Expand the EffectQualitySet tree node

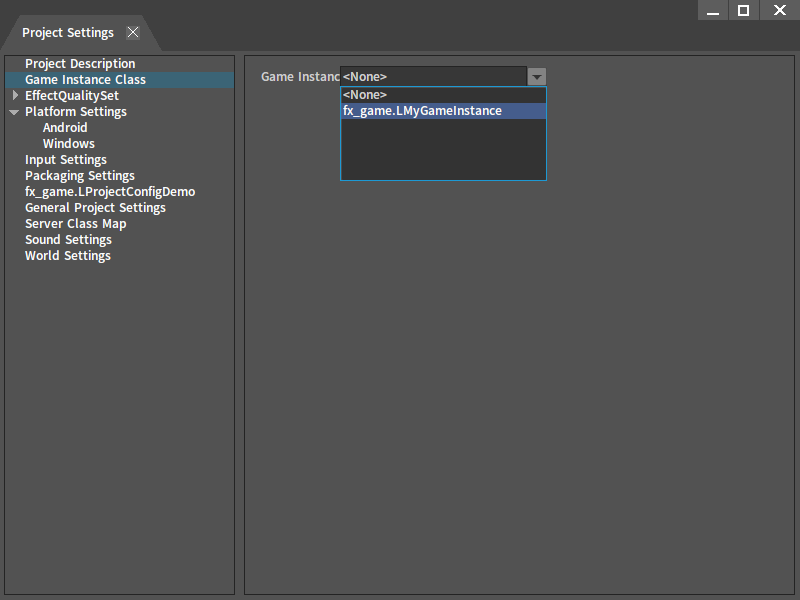(15, 96)
